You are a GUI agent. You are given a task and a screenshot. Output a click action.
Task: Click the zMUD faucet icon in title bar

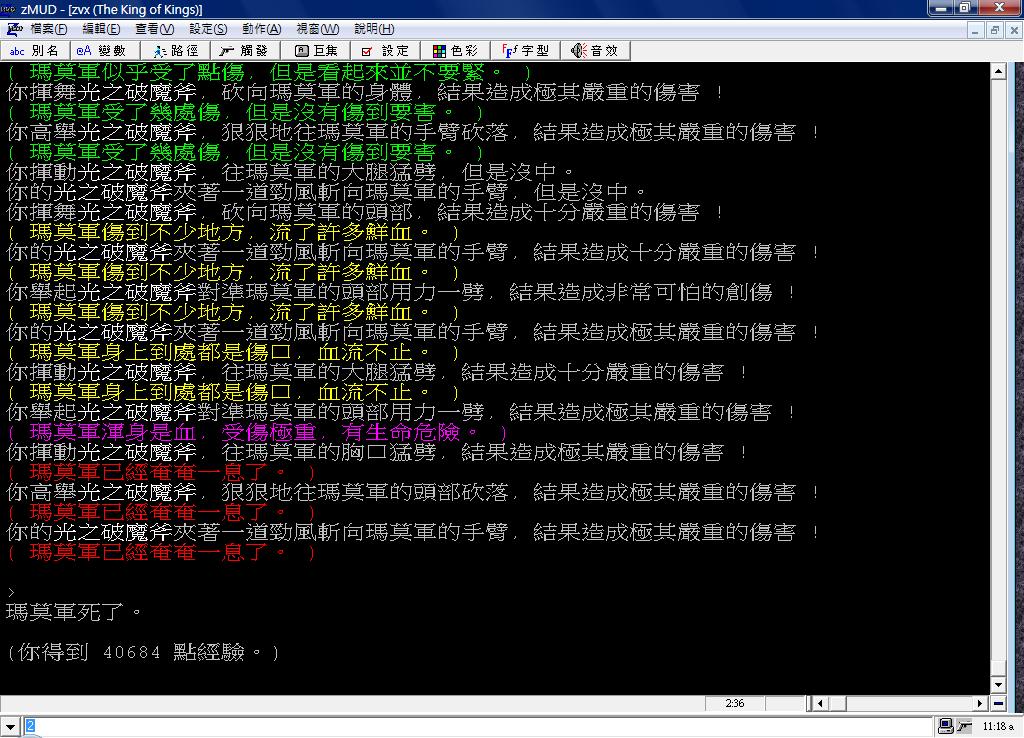(x=10, y=8)
